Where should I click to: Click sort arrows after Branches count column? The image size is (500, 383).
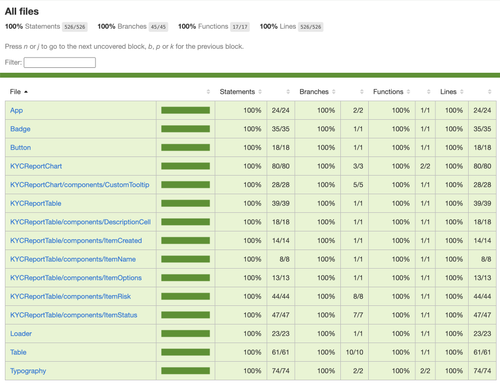(362, 92)
